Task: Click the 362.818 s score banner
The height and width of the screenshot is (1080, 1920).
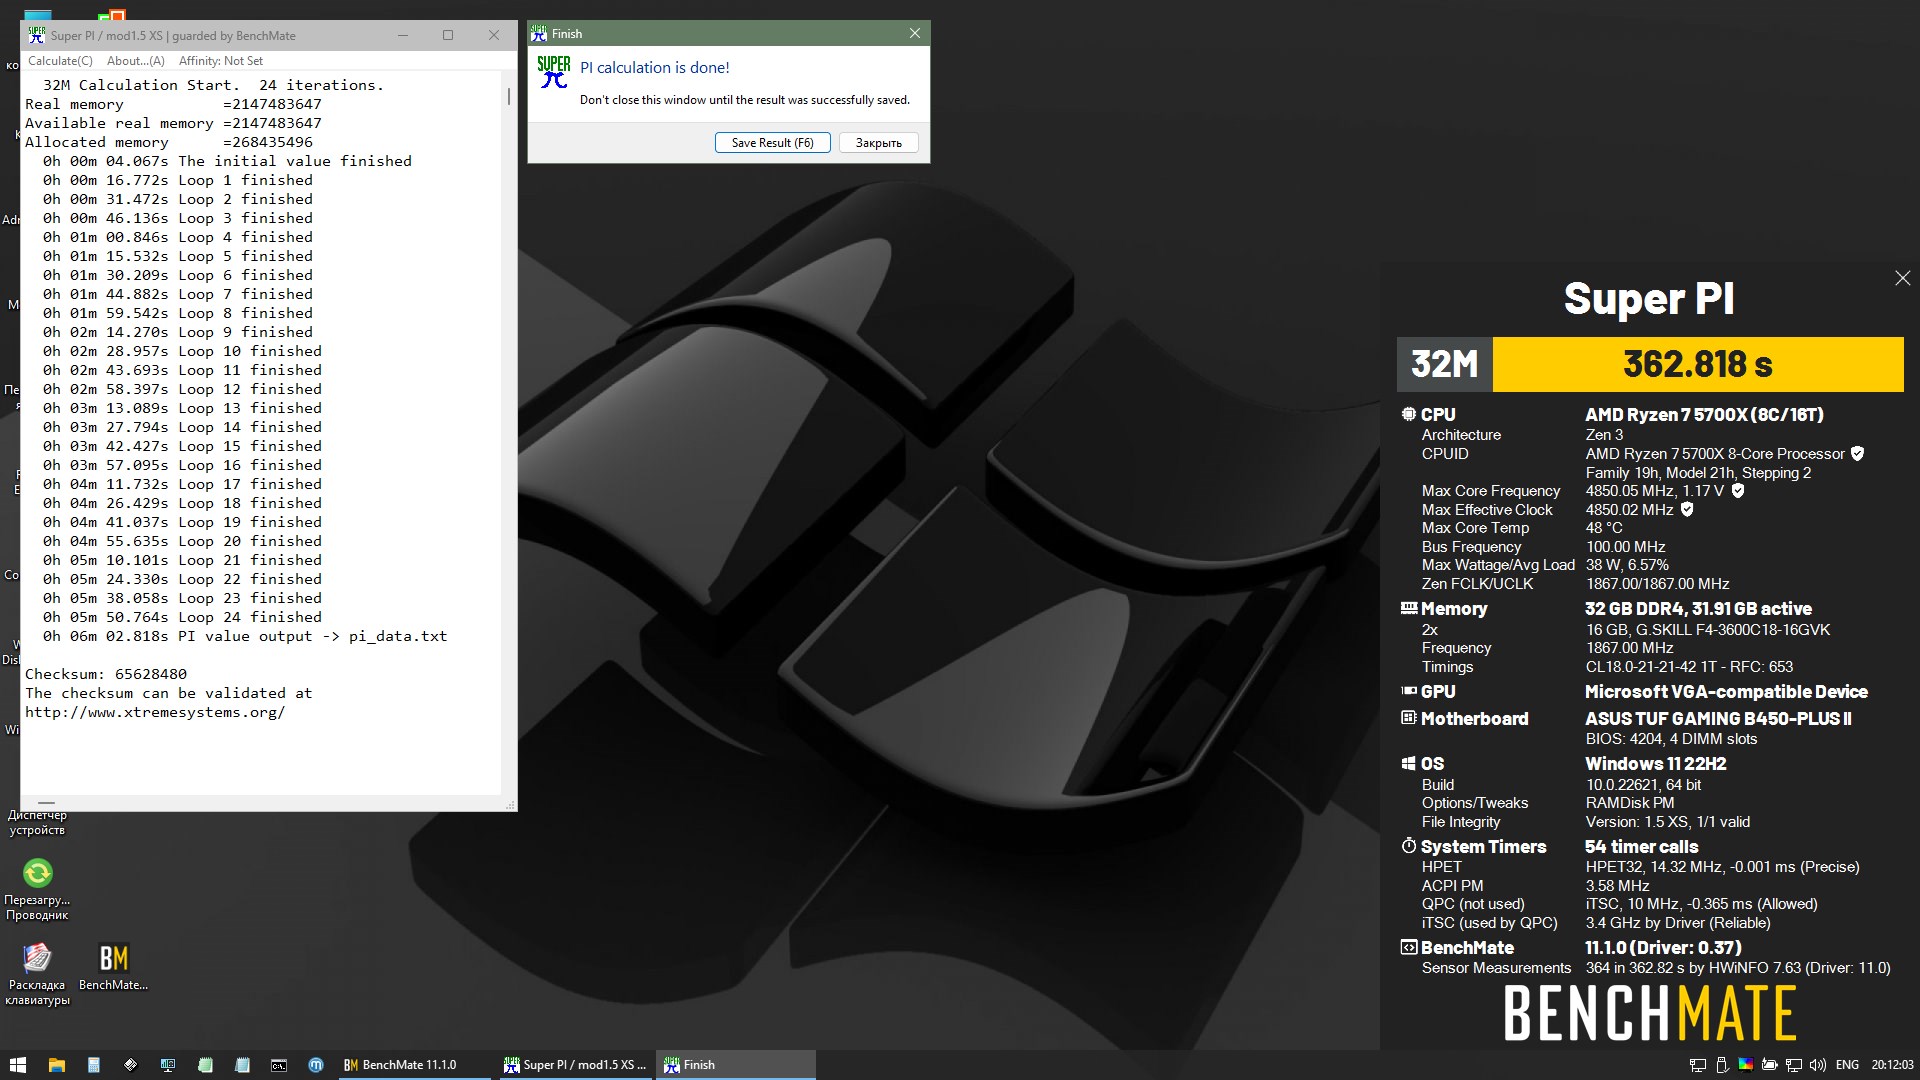Action: [1697, 364]
